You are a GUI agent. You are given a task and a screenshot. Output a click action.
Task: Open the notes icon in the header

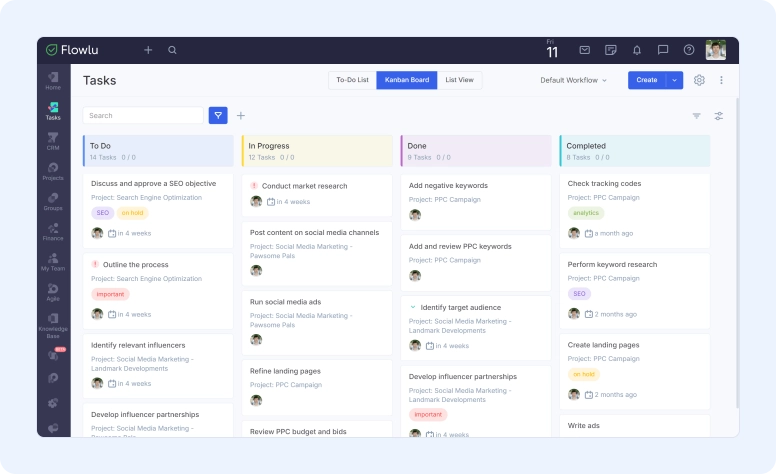[611, 50]
